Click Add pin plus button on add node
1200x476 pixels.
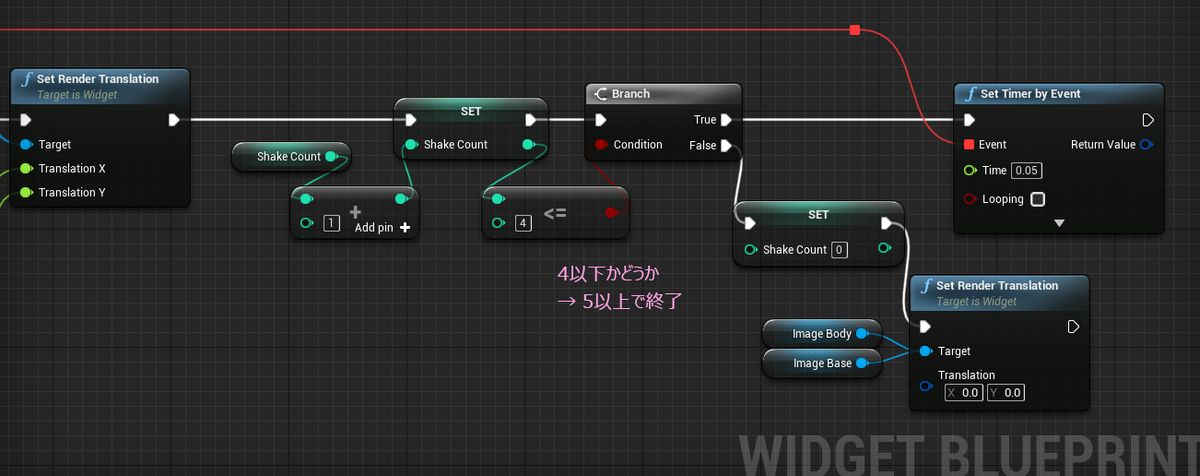pos(405,228)
